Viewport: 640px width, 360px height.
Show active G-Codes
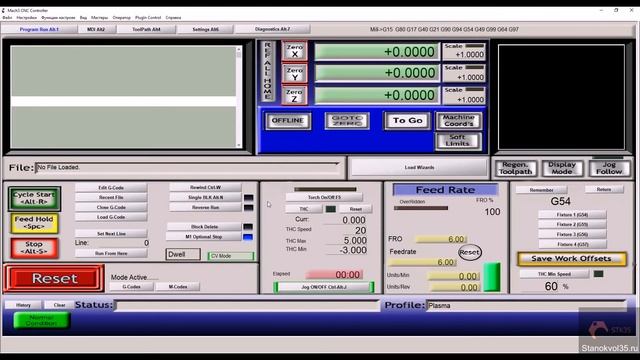click(x=131, y=287)
